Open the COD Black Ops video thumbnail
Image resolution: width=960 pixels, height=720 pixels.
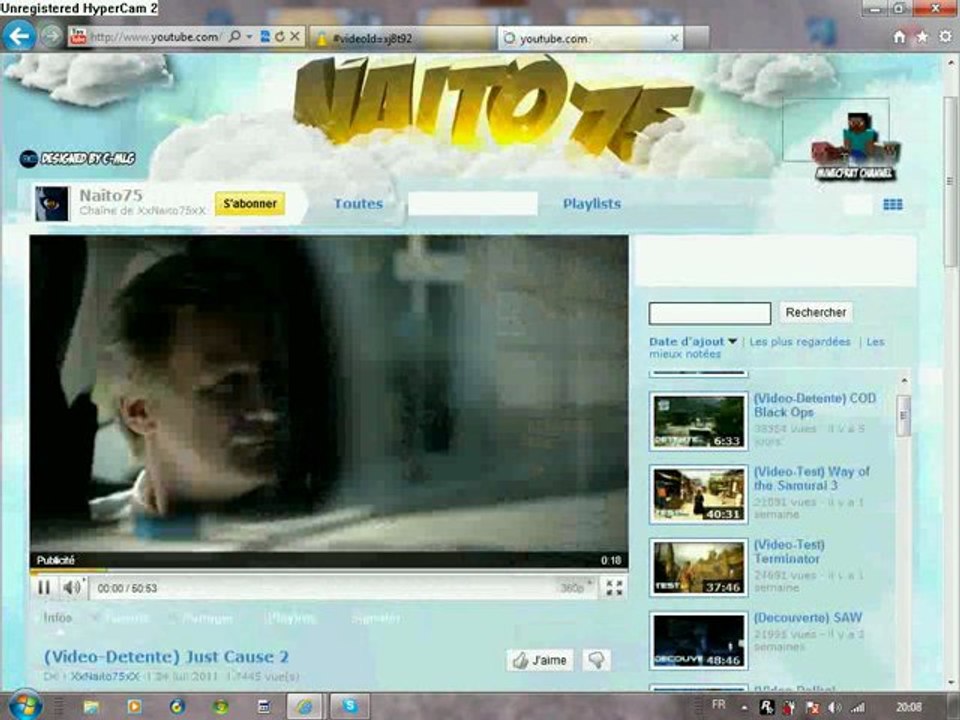pyautogui.click(x=699, y=421)
